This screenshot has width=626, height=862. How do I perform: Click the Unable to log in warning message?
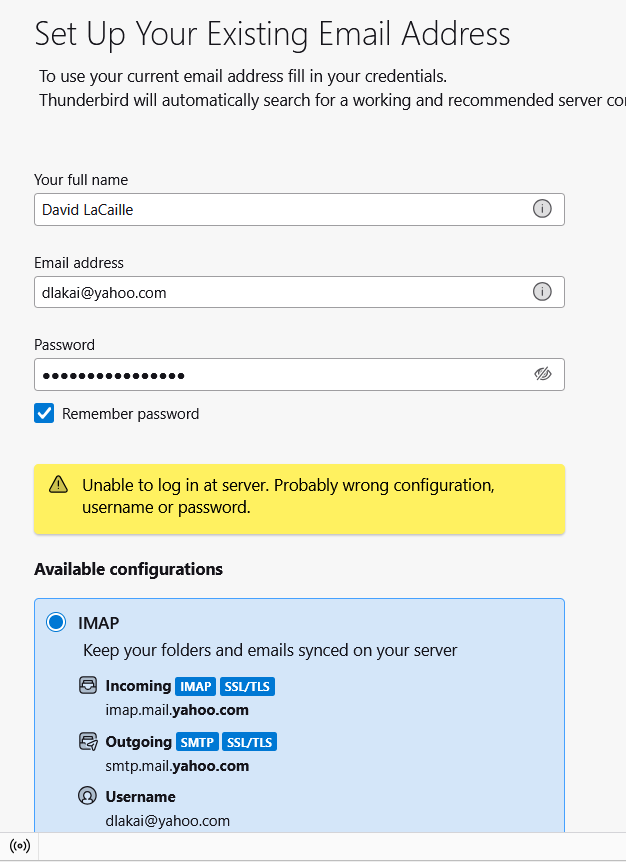pyautogui.click(x=288, y=496)
